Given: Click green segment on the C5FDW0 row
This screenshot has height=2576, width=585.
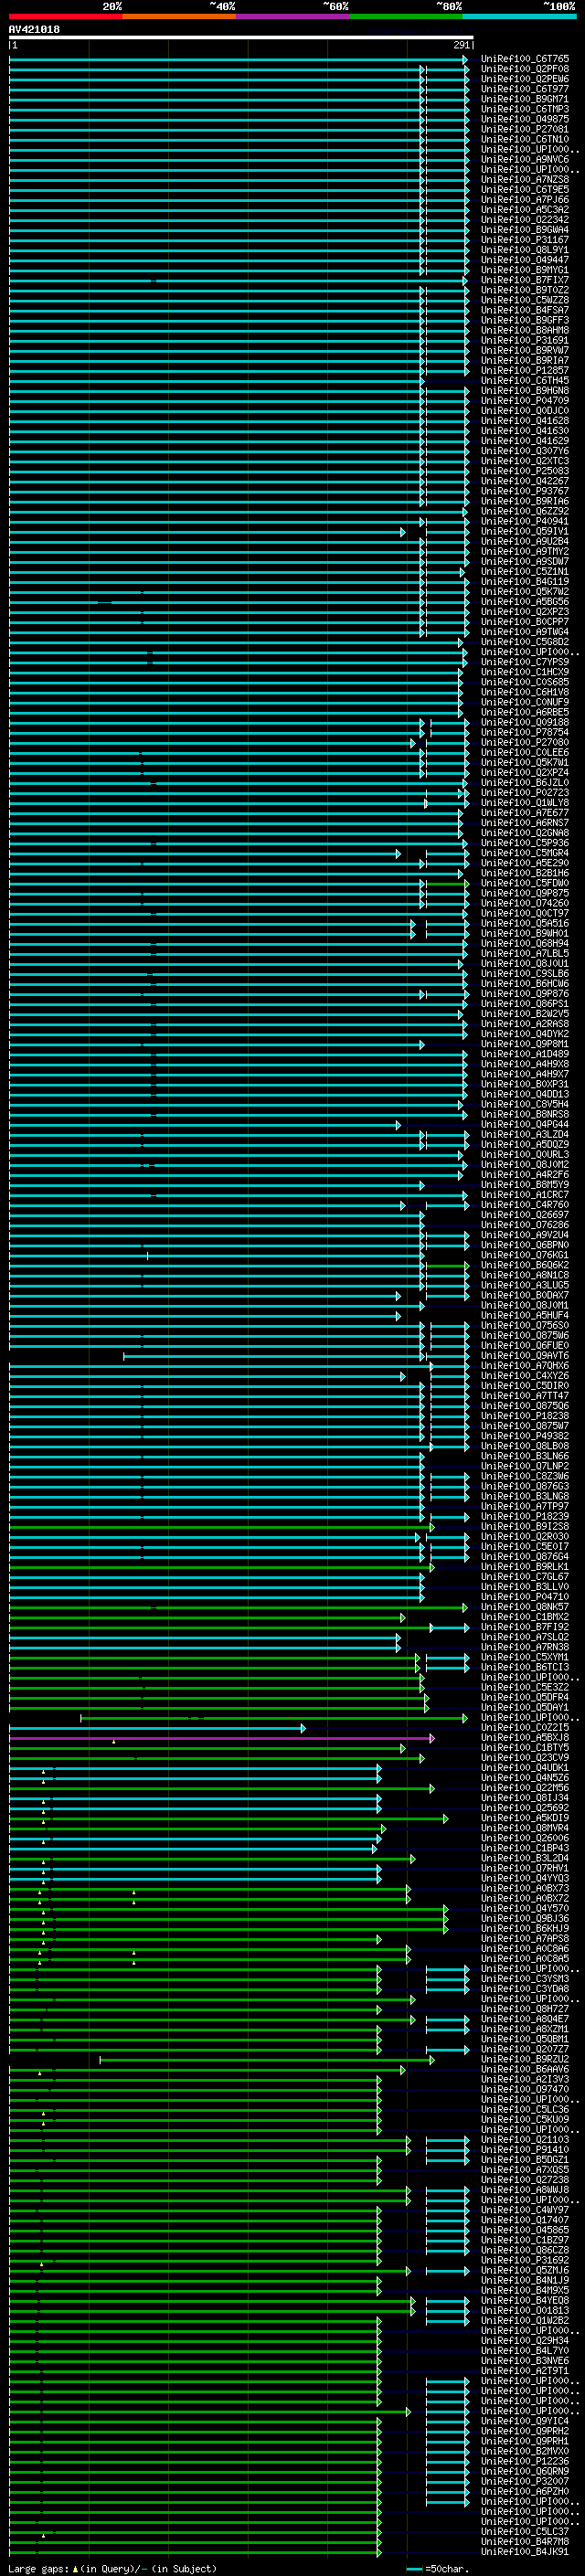Looking at the screenshot, I should [447, 884].
